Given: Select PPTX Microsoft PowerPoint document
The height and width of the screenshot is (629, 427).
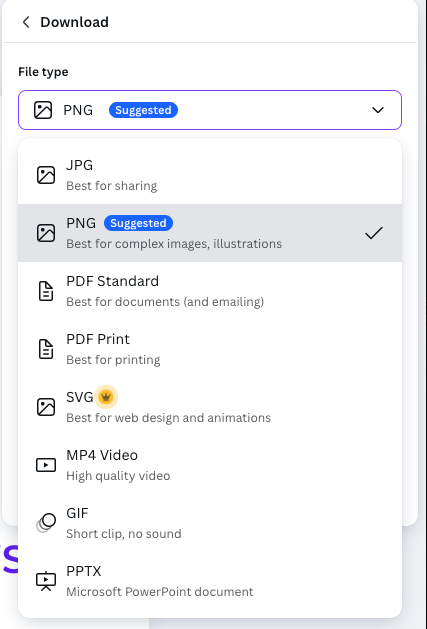Looking at the screenshot, I should [x=210, y=581].
